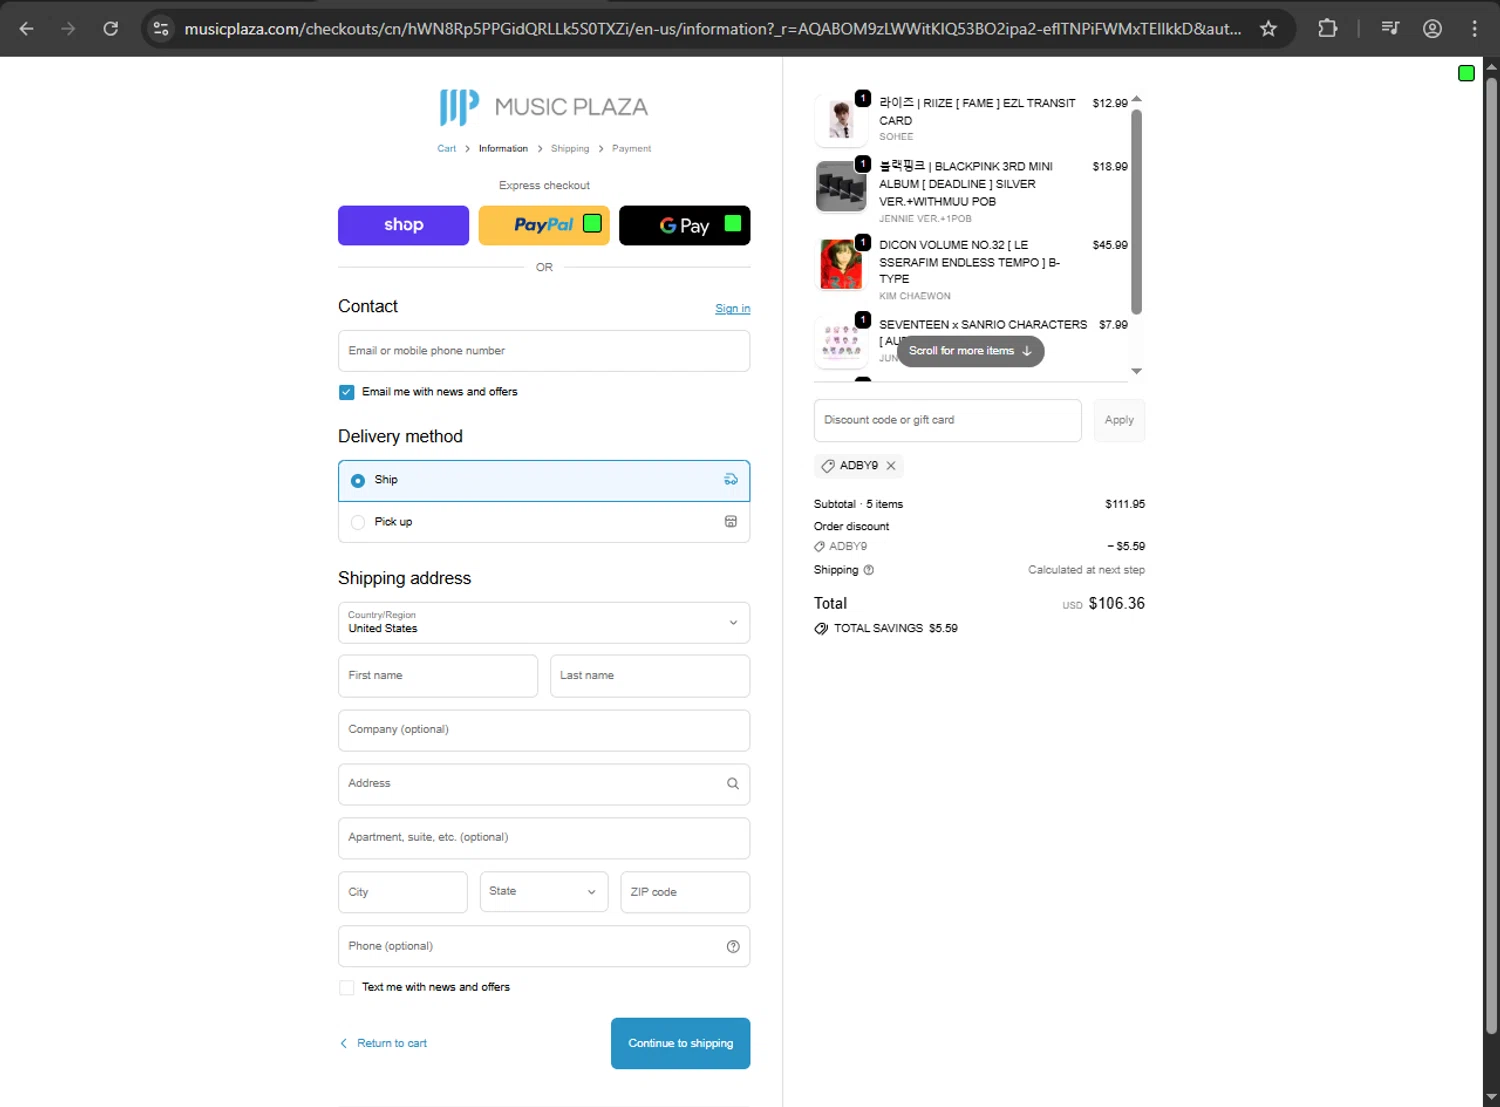Viewport: 1500px width, 1107px height.
Task: Click the Last name field
Action: [x=650, y=676]
